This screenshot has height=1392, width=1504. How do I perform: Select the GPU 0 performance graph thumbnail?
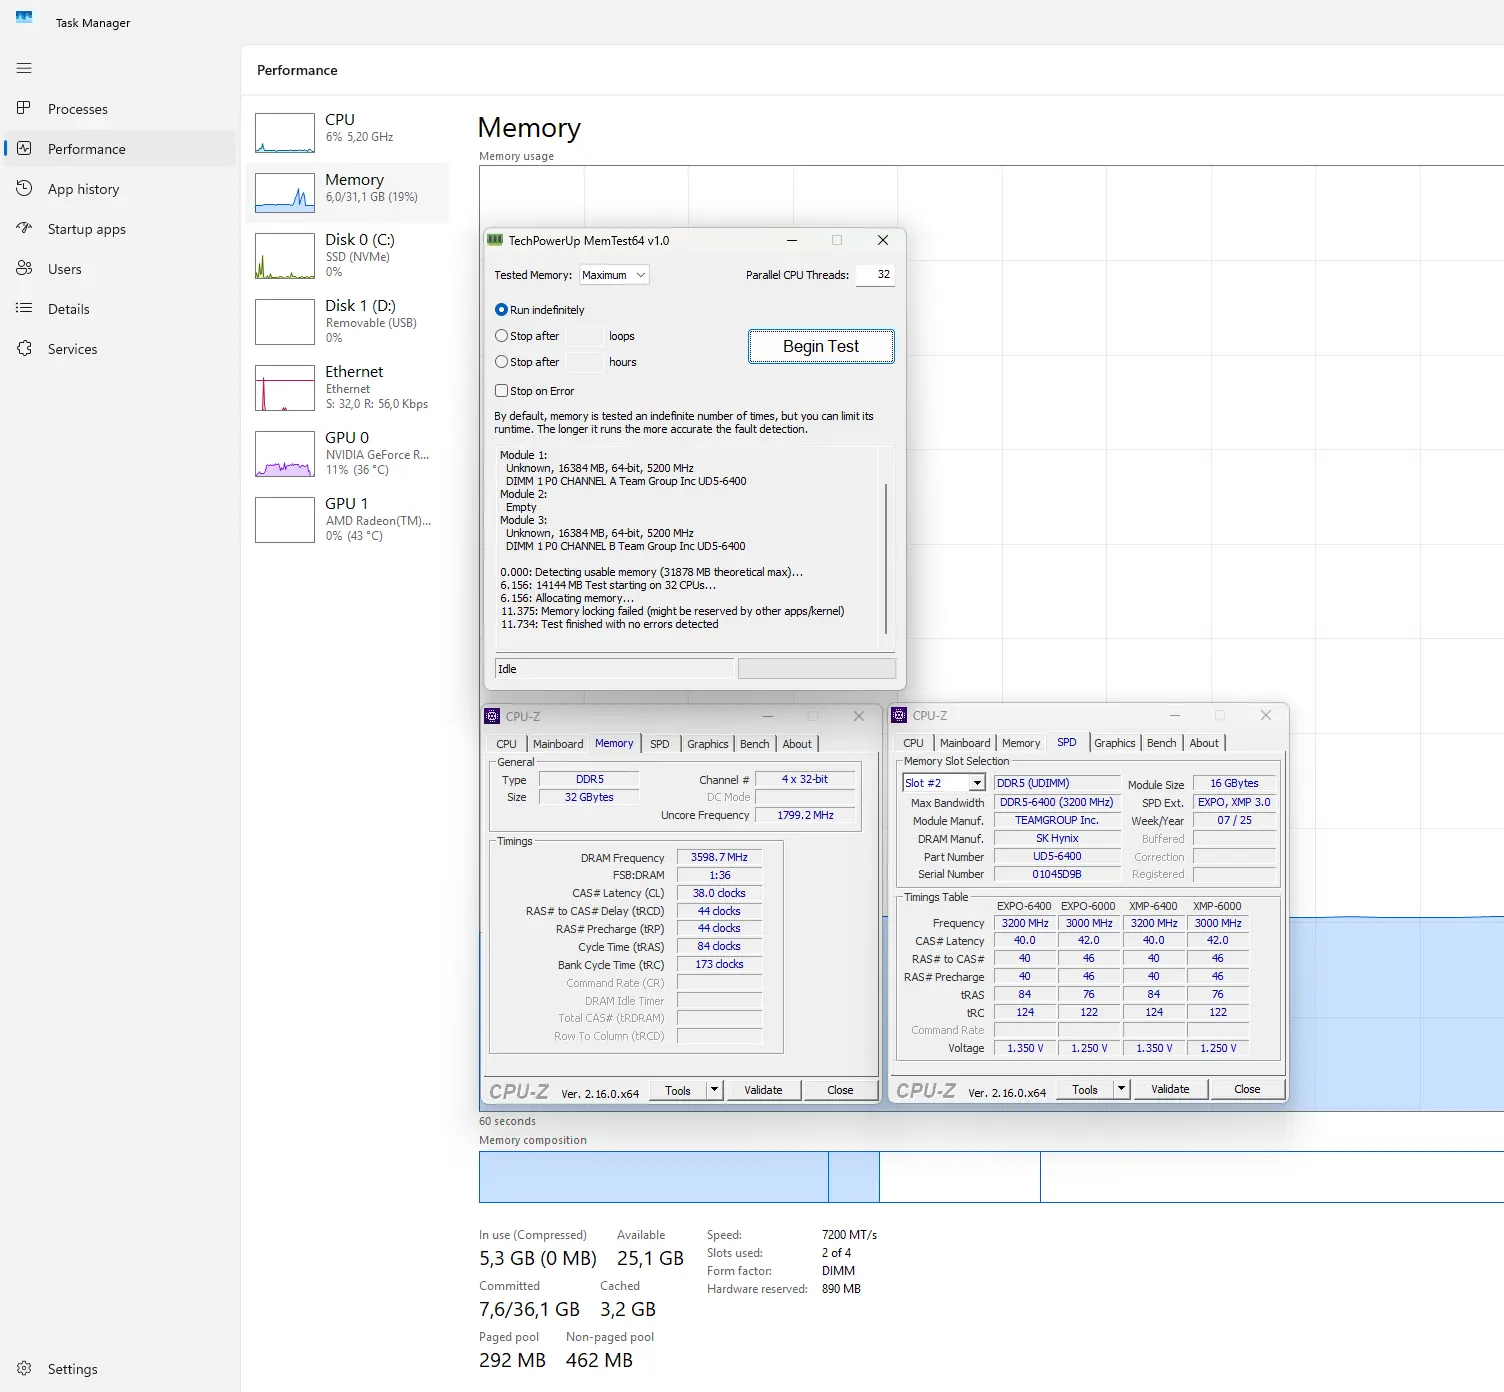(285, 454)
